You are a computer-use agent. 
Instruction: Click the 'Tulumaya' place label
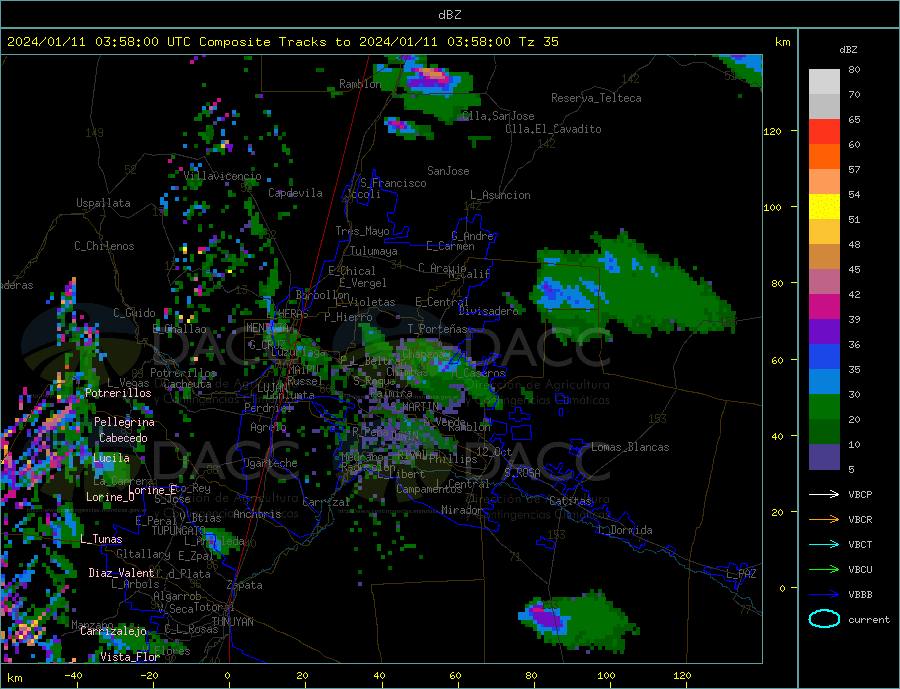[x=374, y=251]
